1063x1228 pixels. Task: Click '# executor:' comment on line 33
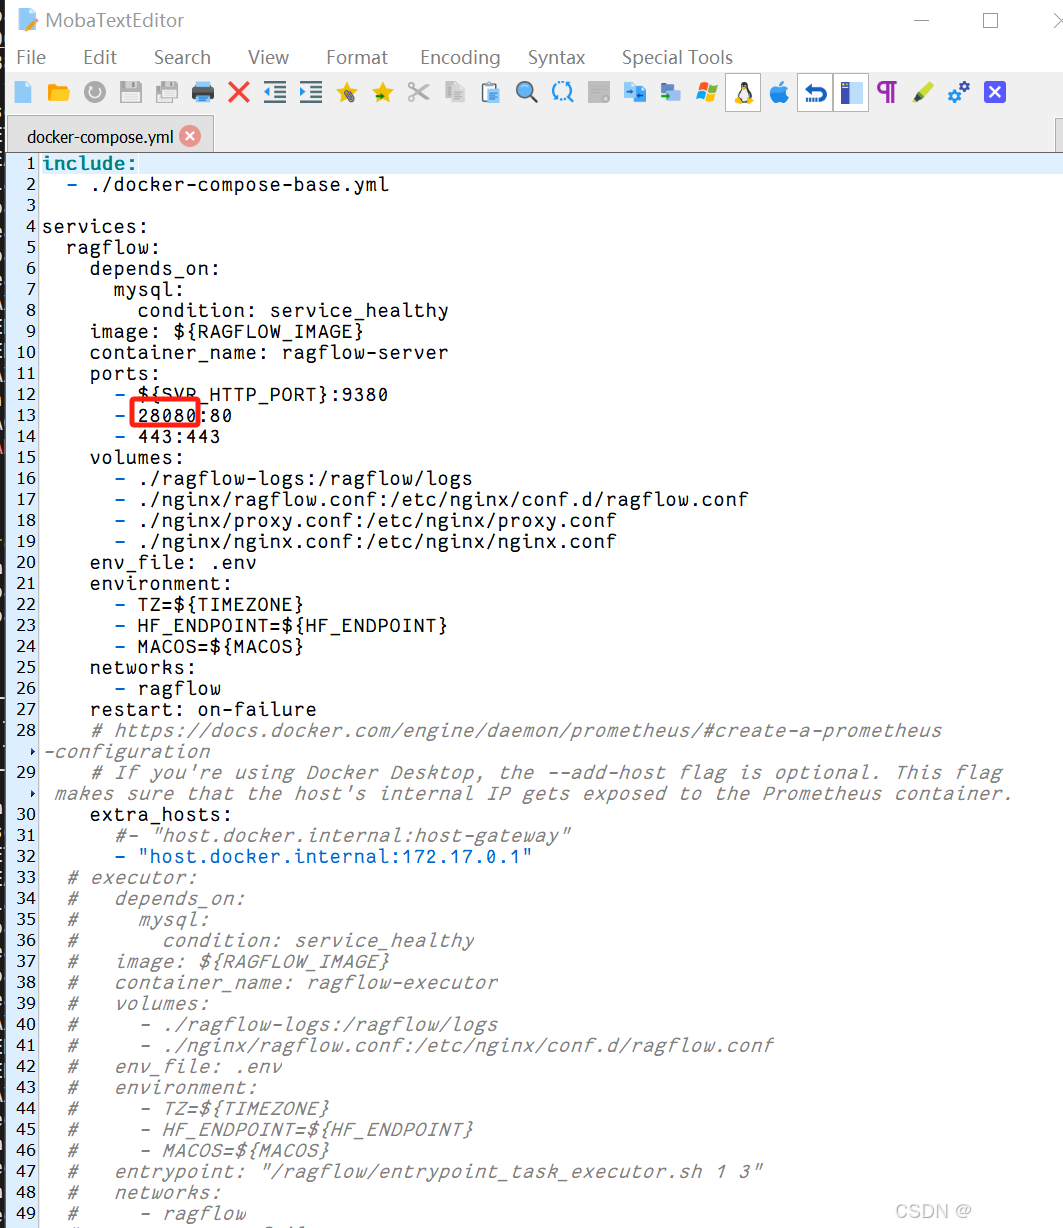[x=133, y=877]
